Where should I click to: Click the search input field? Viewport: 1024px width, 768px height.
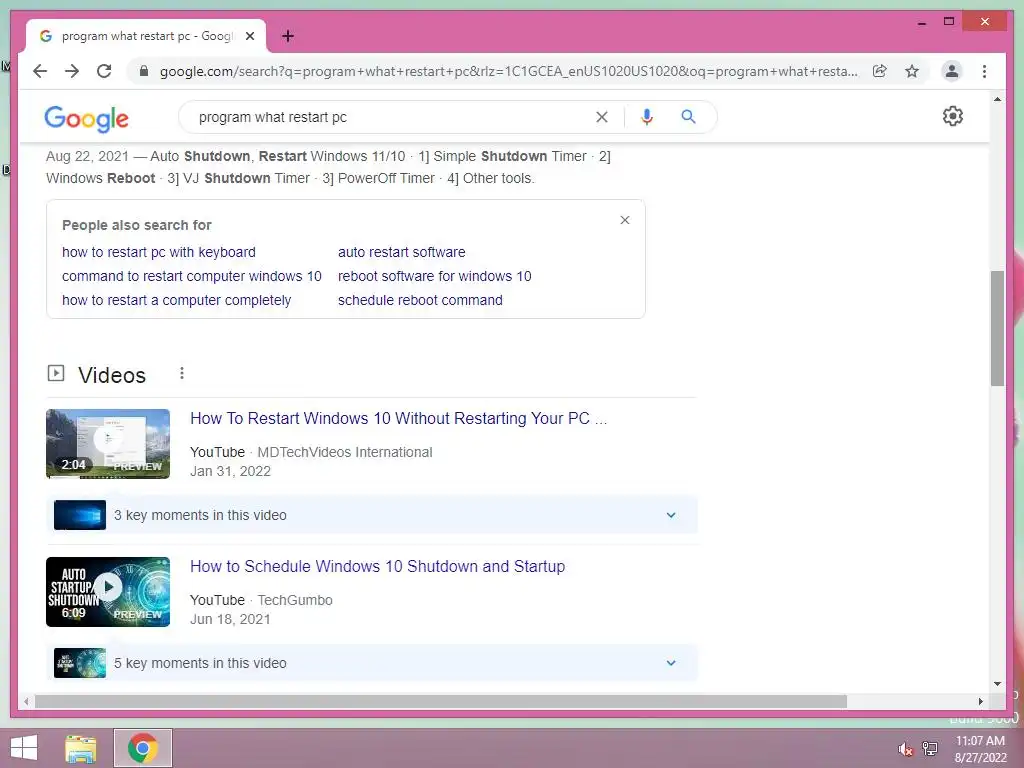[392, 117]
